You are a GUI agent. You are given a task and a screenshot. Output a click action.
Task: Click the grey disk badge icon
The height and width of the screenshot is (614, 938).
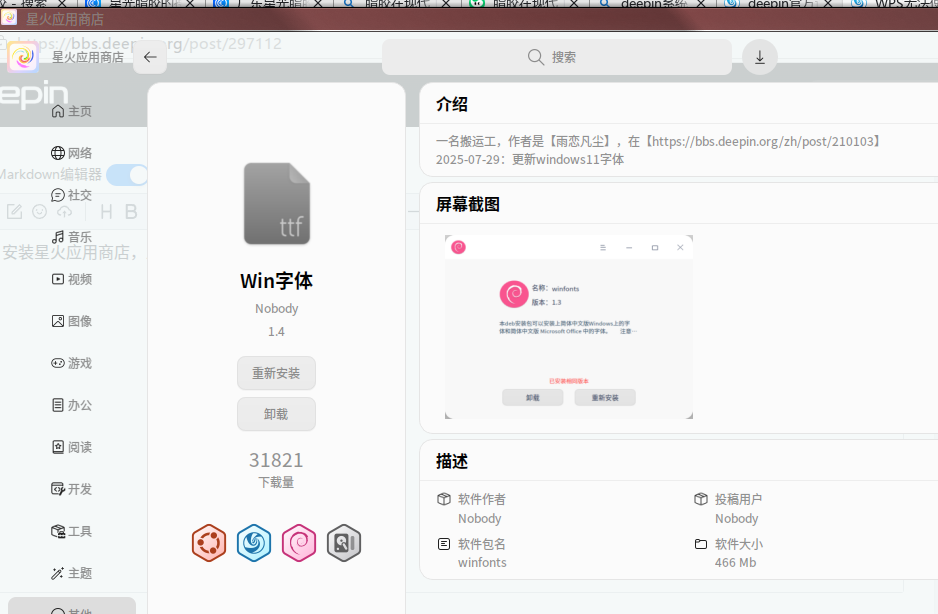(x=344, y=543)
